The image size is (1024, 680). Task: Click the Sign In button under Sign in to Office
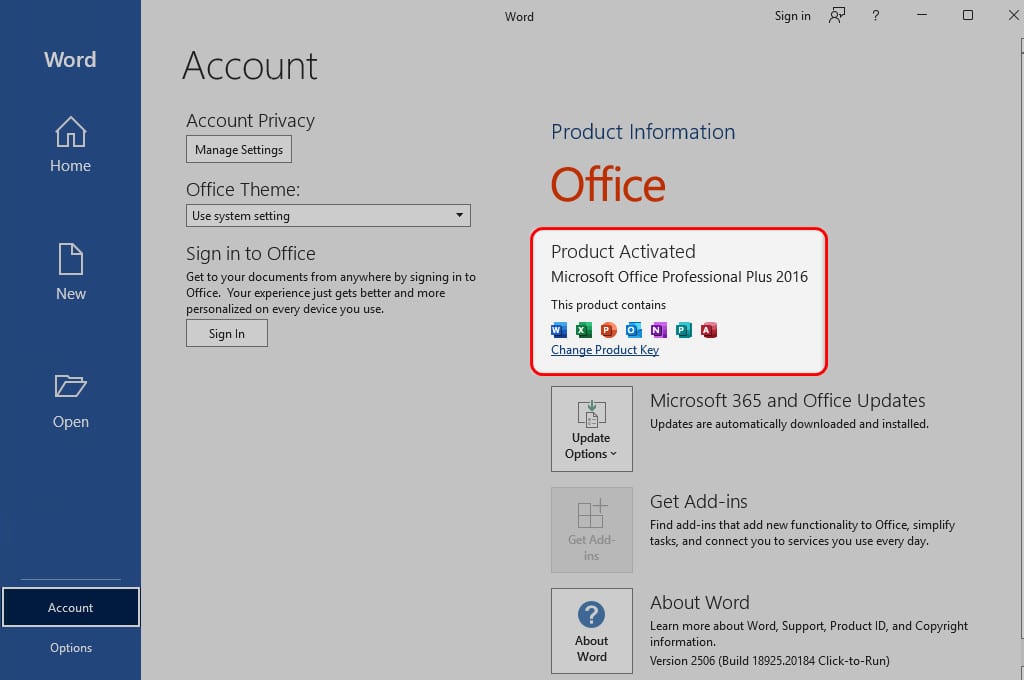click(227, 333)
